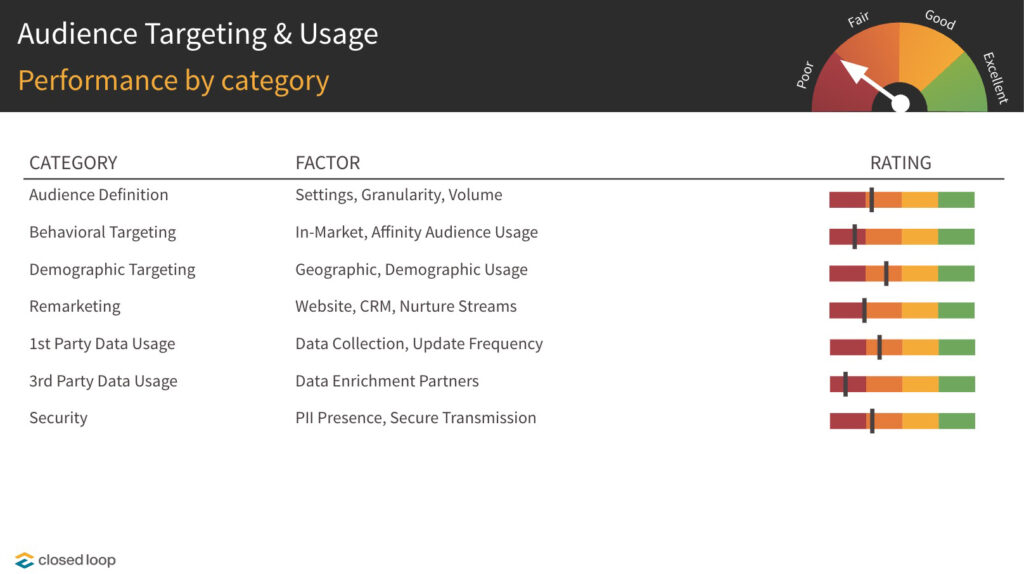The width and height of the screenshot is (1024, 574).
Task: Click the 1st Party Data Usage rating marker
Action: click(x=879, y=347)
